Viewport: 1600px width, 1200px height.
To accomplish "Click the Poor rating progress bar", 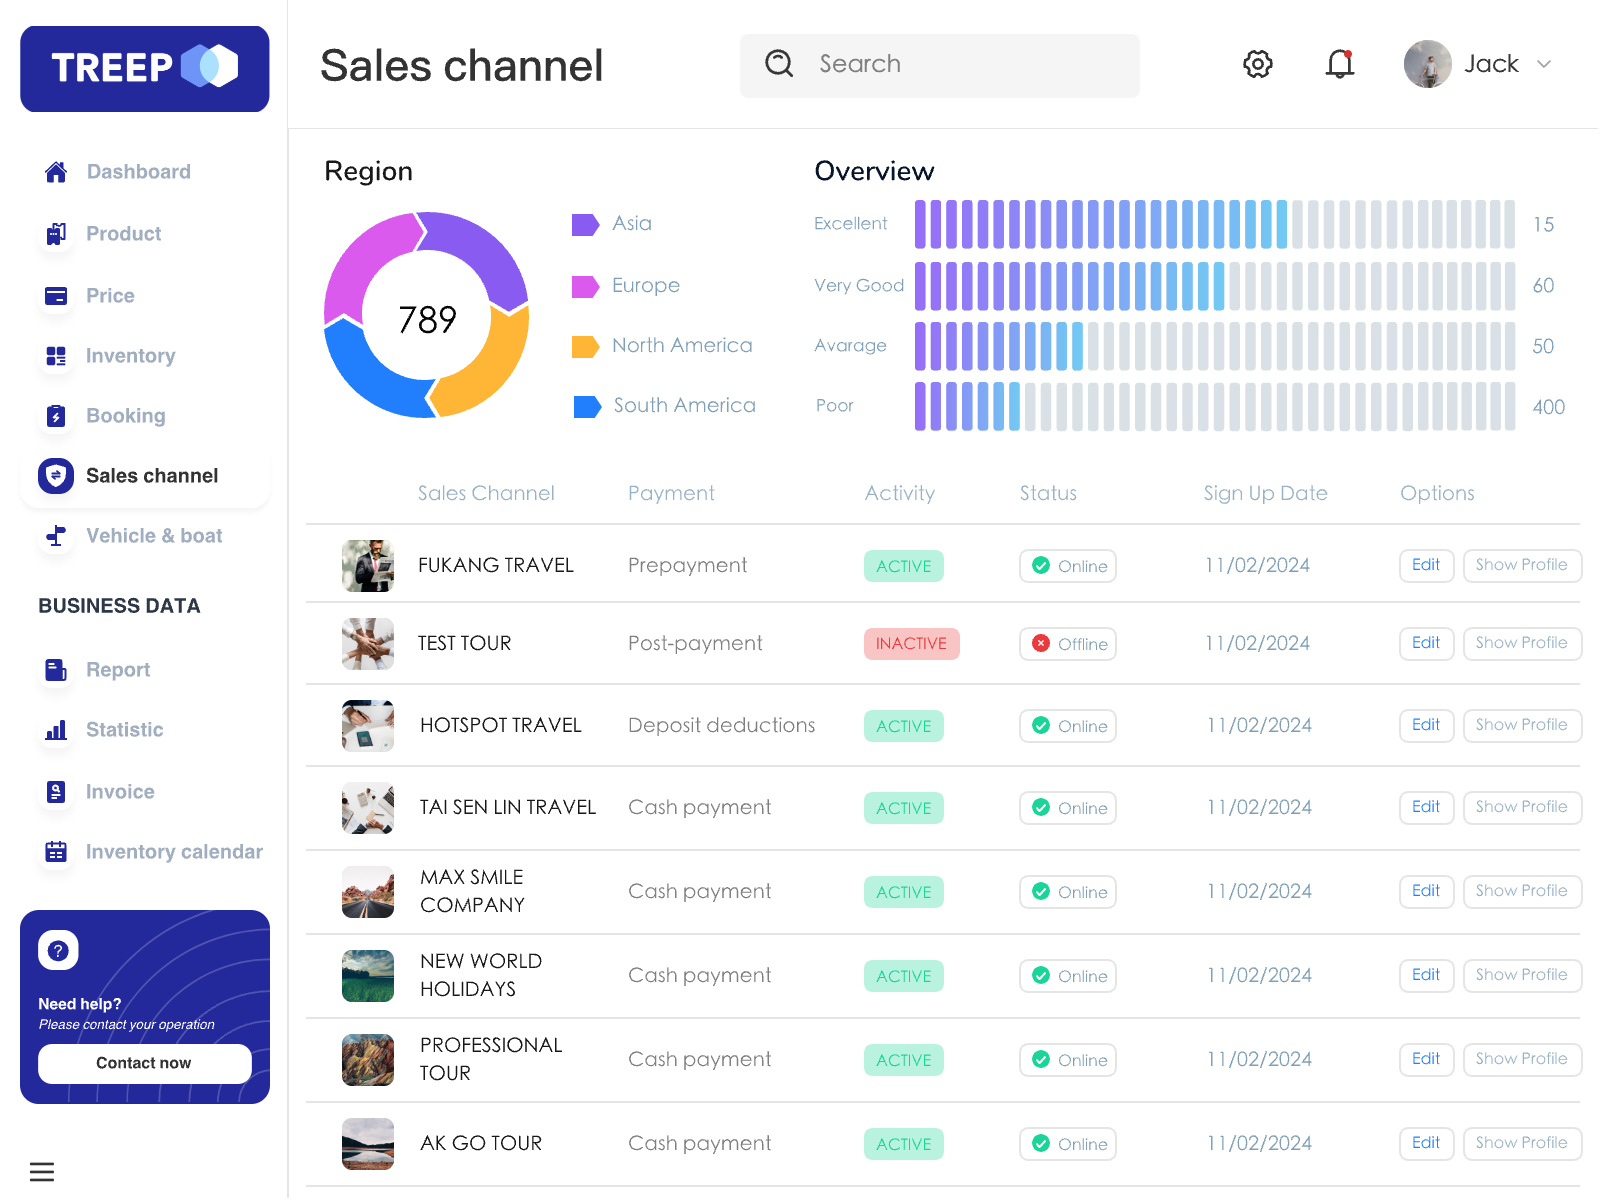I will point(1215,406).
